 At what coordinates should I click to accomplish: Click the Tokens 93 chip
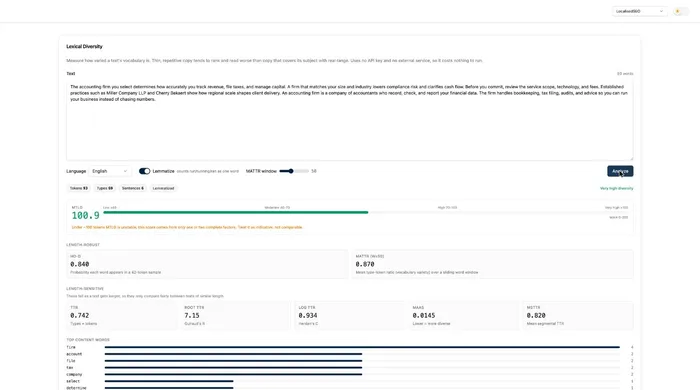click(79, 188)
